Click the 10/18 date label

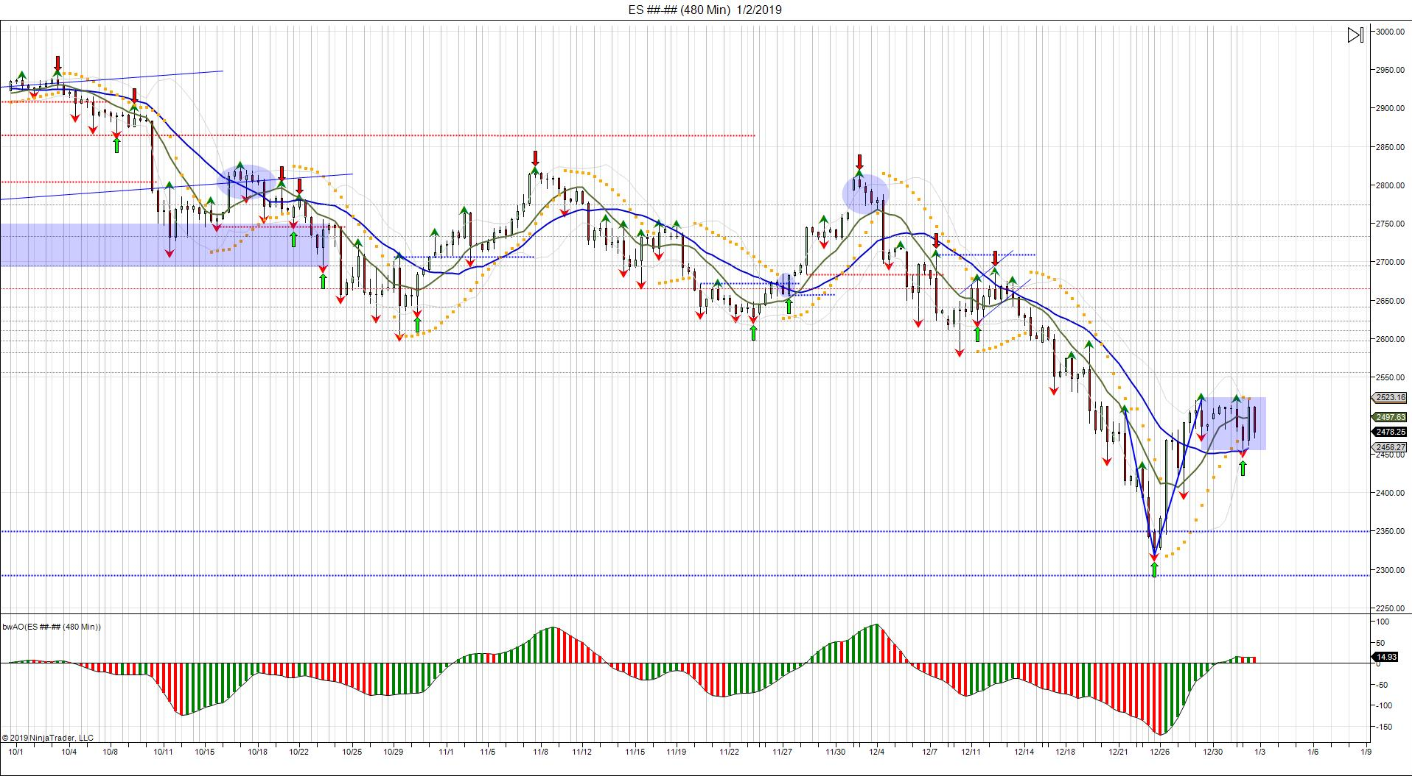(257, 751)
